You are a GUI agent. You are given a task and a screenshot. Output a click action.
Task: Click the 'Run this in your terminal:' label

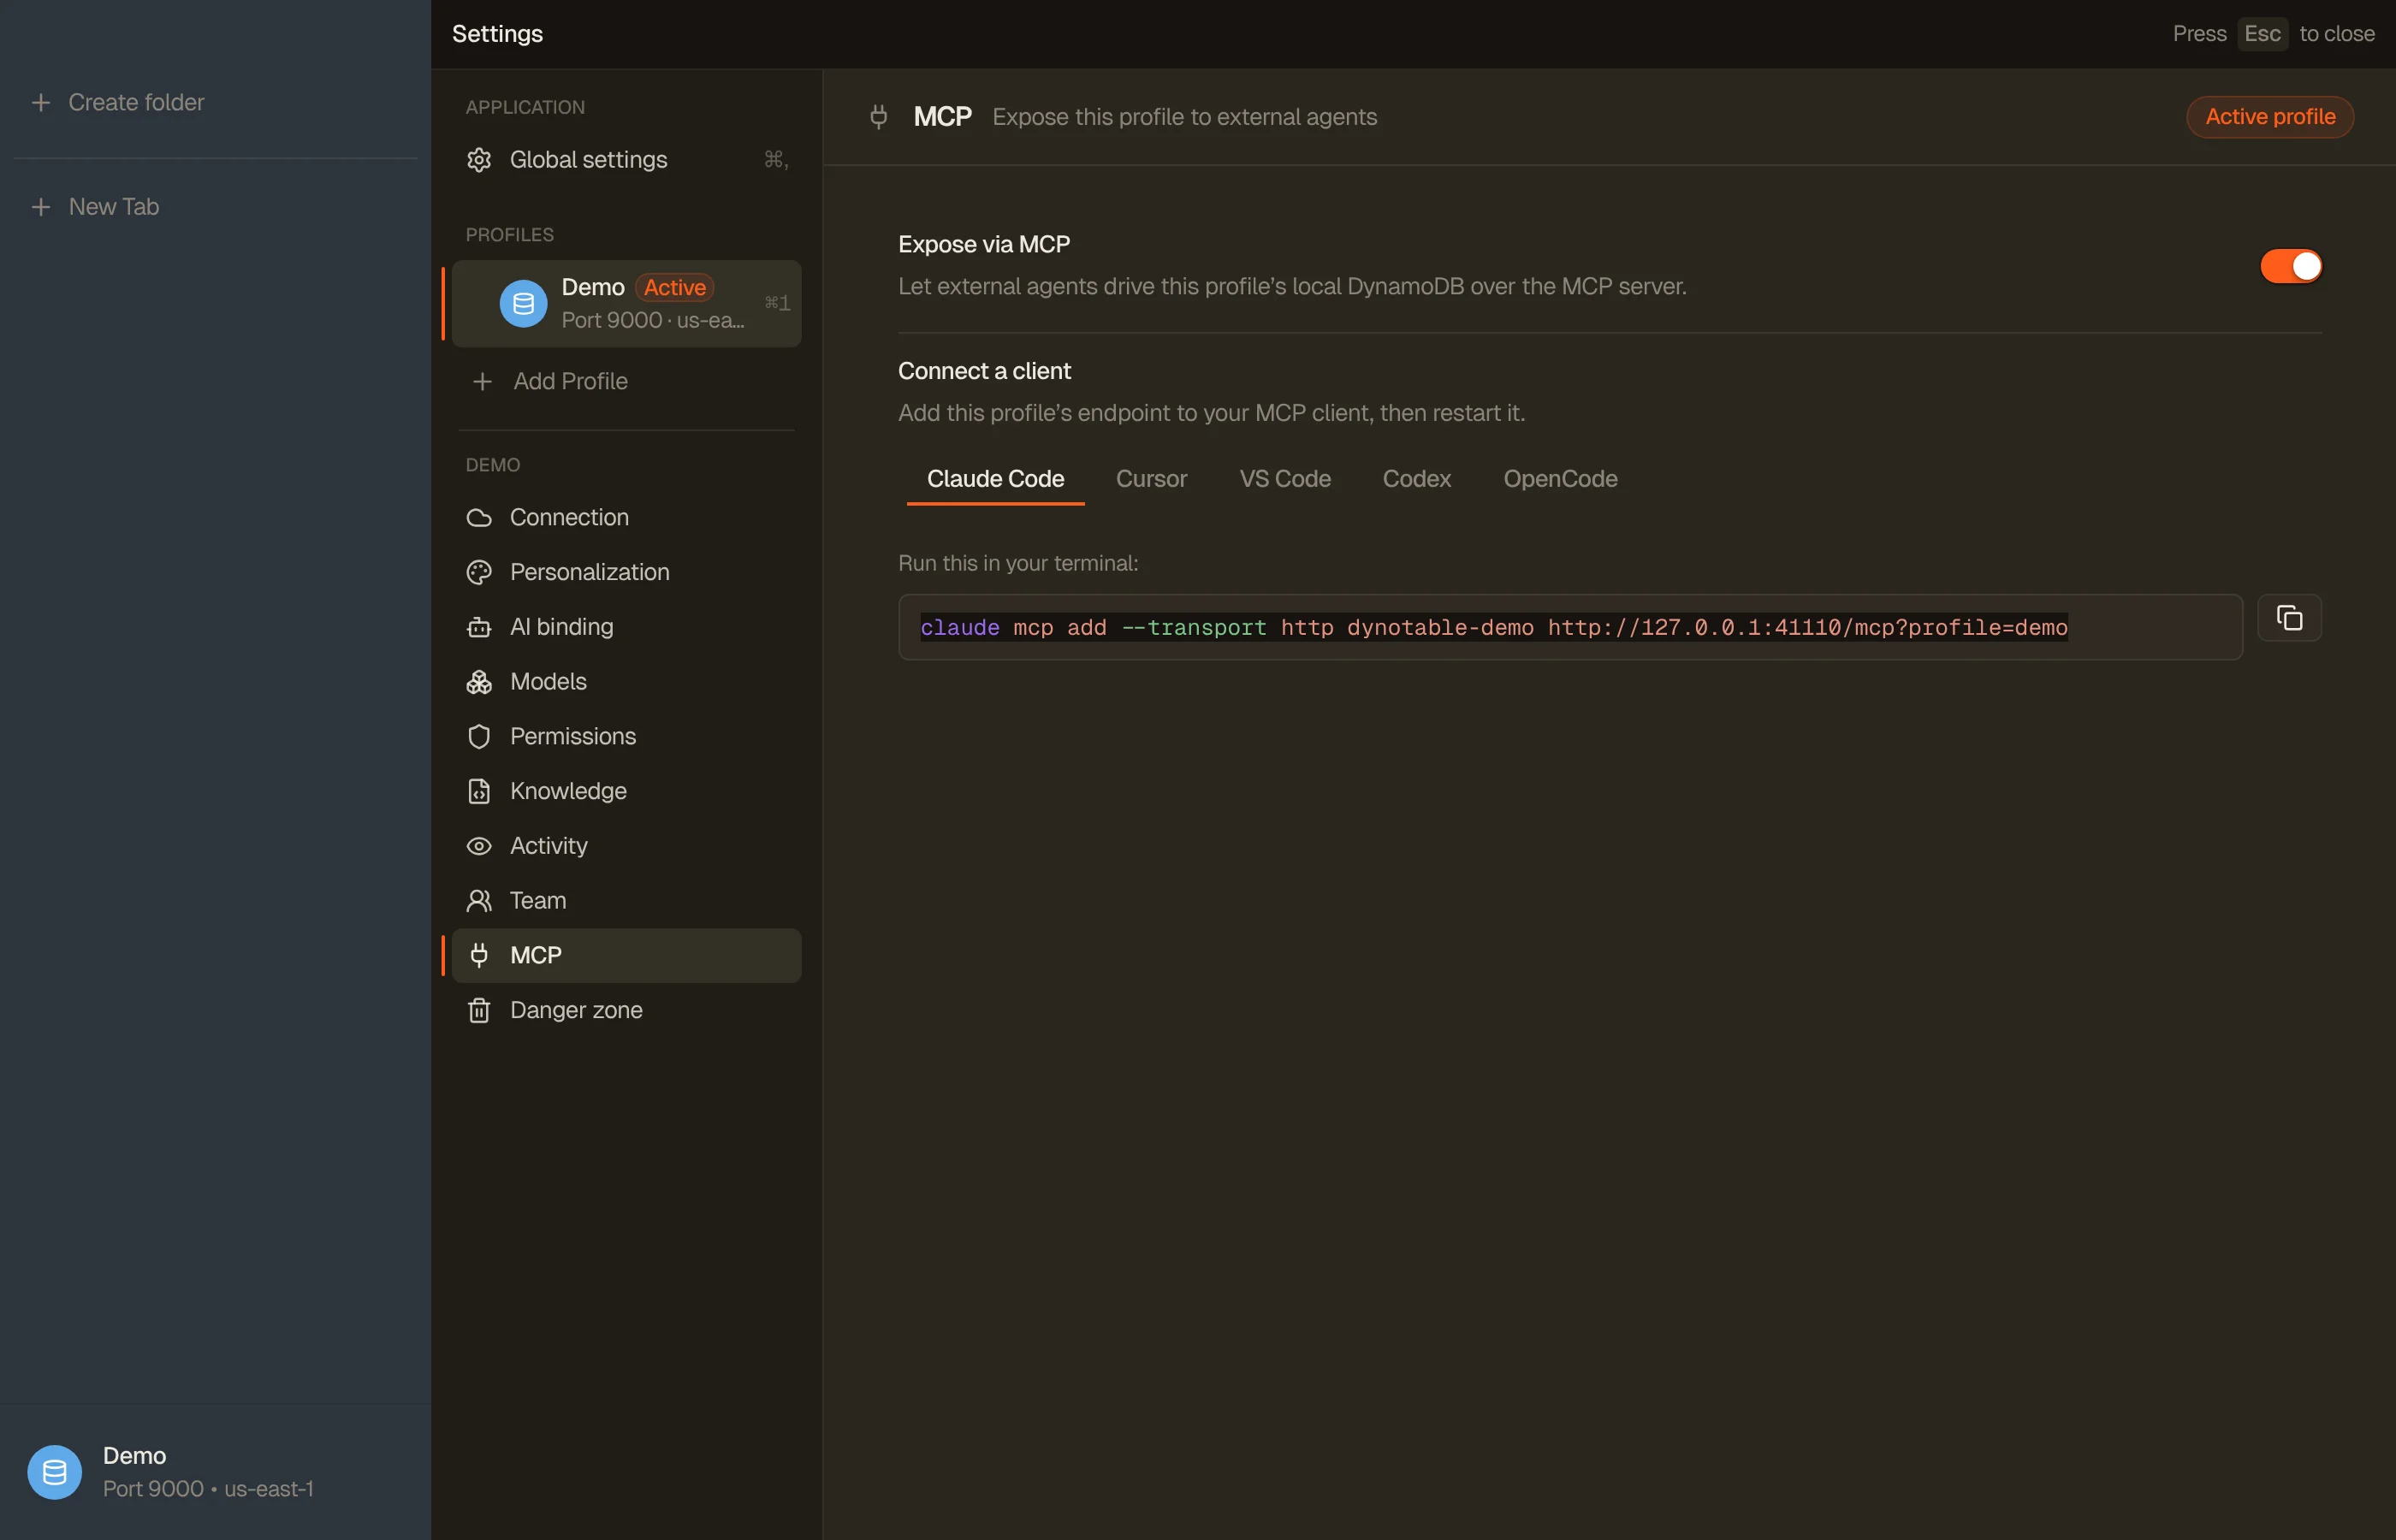pos(1018,563)
